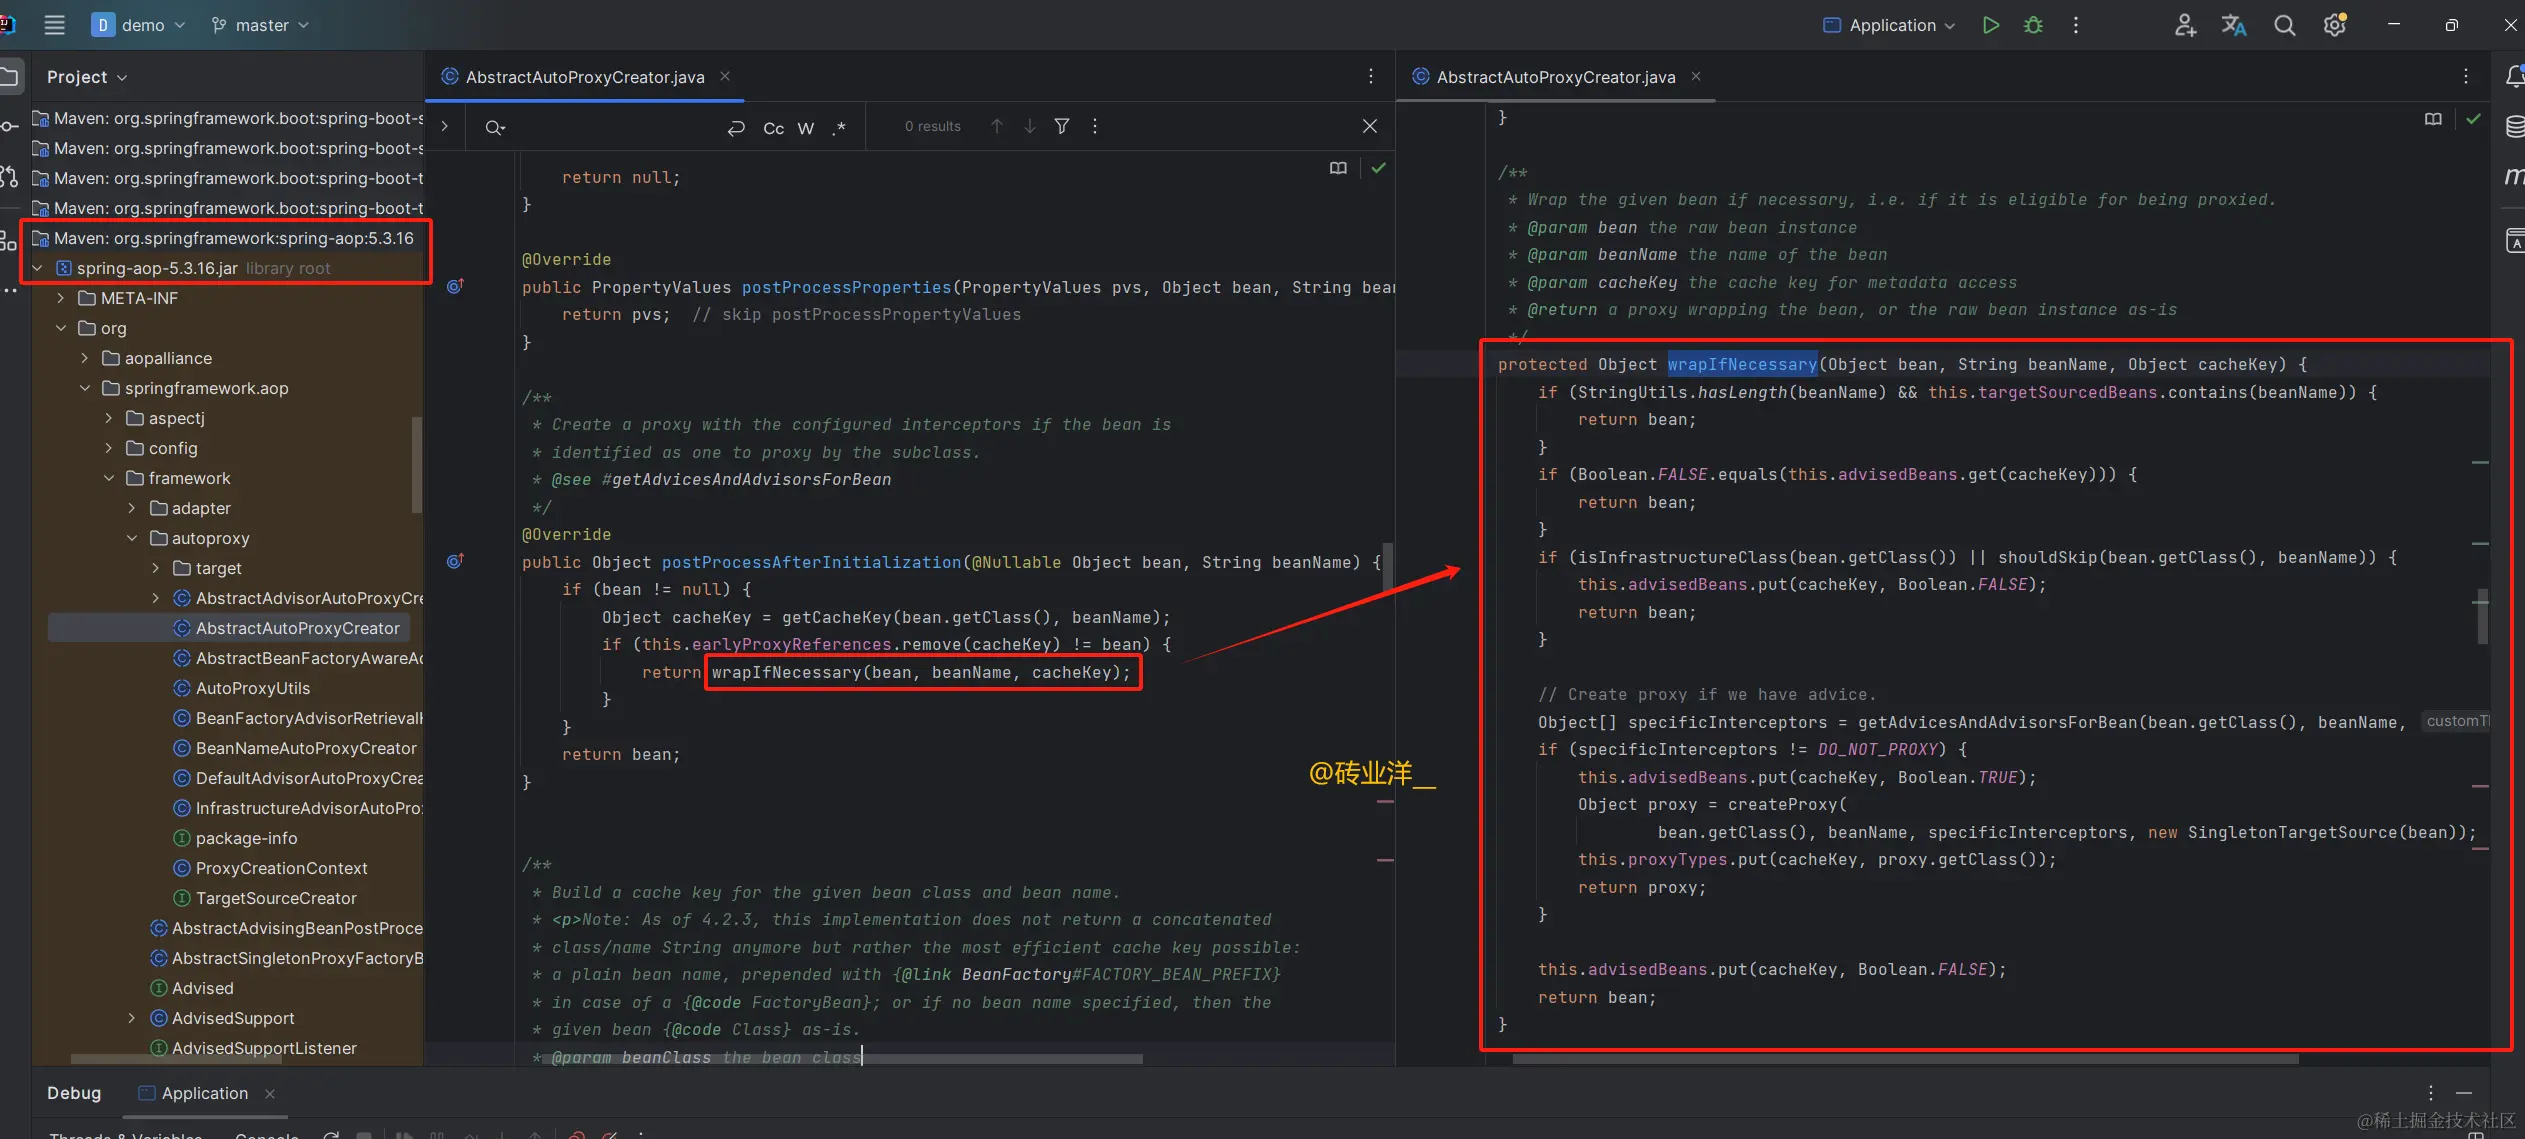Open the Pull Requests tool window icon
Image resolution: width=2525 pixels, height=1139 pixels.
coord(10,178)
